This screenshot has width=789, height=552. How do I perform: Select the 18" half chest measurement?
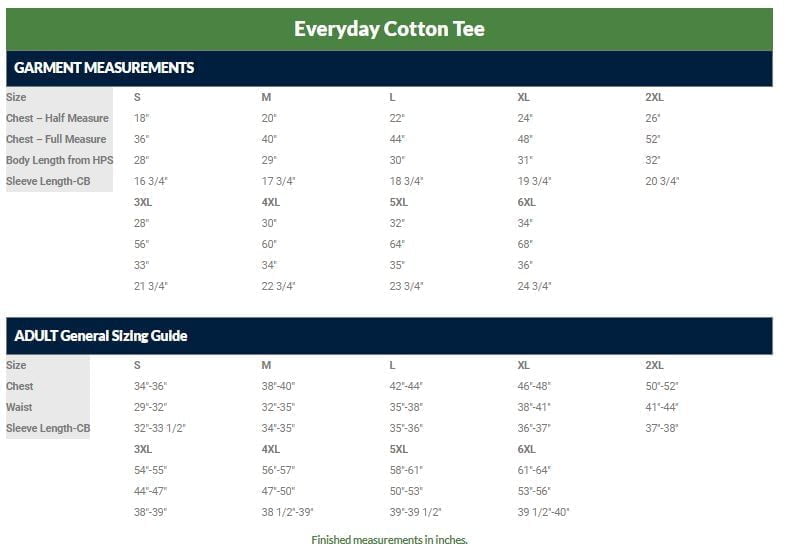[x=141, y=118]
